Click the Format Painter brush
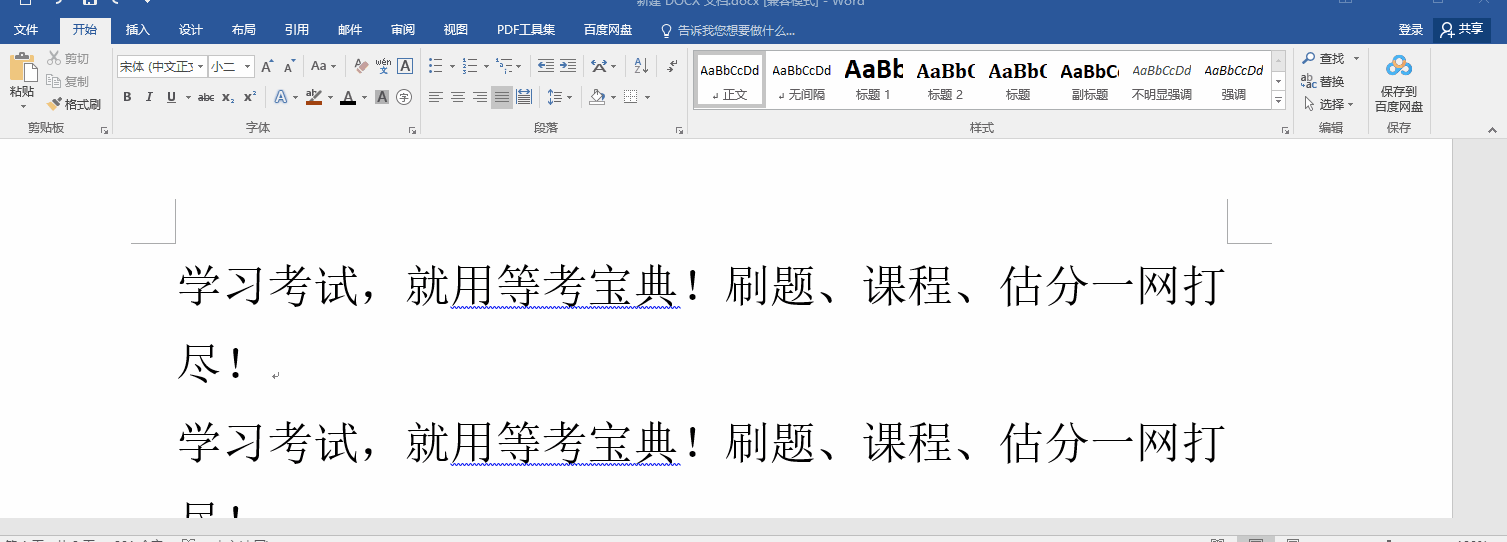 click(x=55, y=104)
